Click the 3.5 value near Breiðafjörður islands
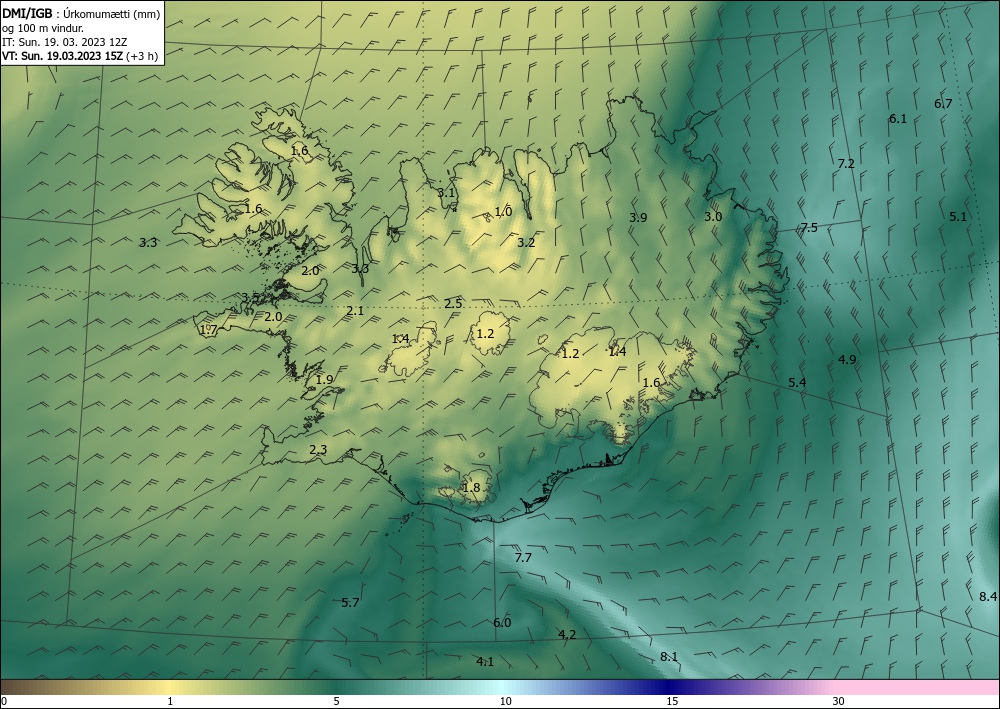1000x709 pixels. point(251,298)
